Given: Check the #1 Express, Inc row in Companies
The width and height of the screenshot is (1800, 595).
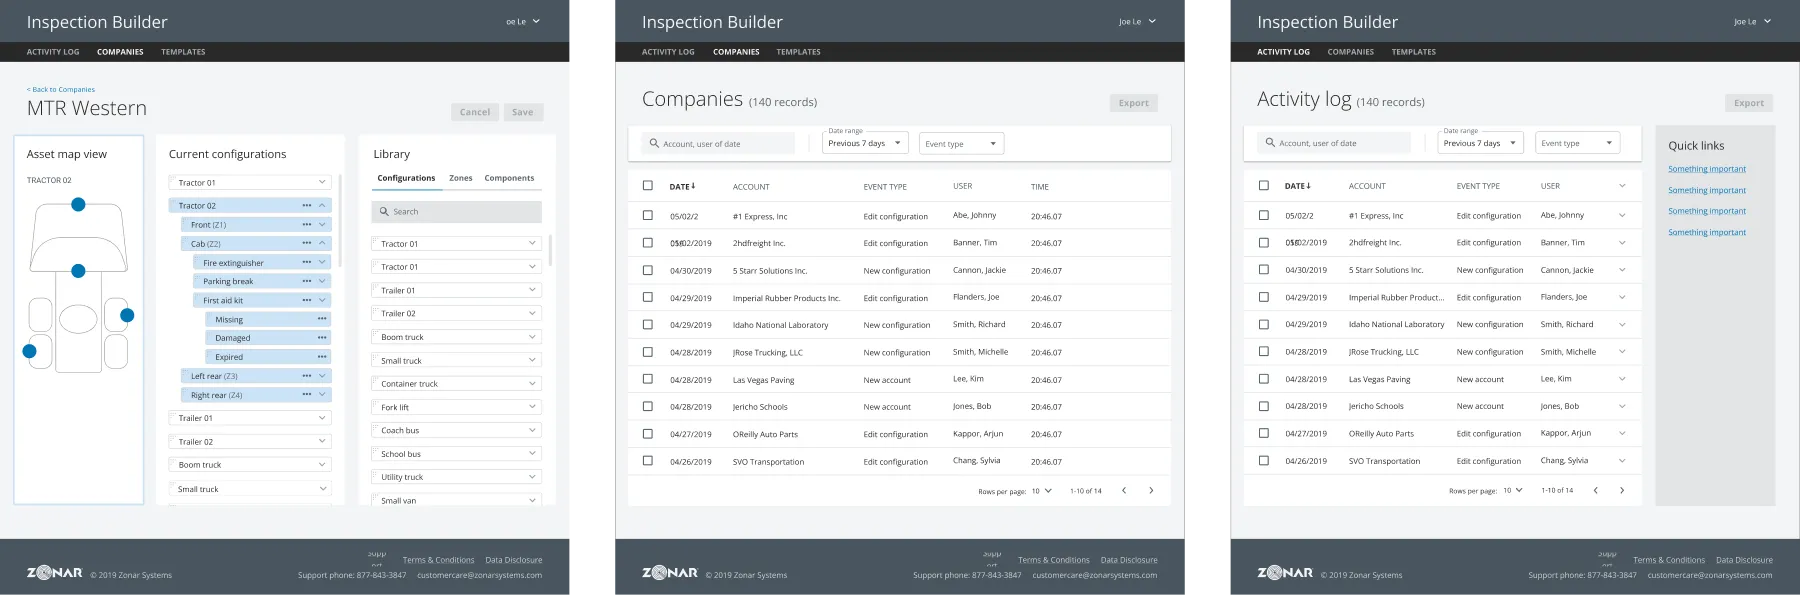Looking at the screenshot, I should [x=648, y=215].
